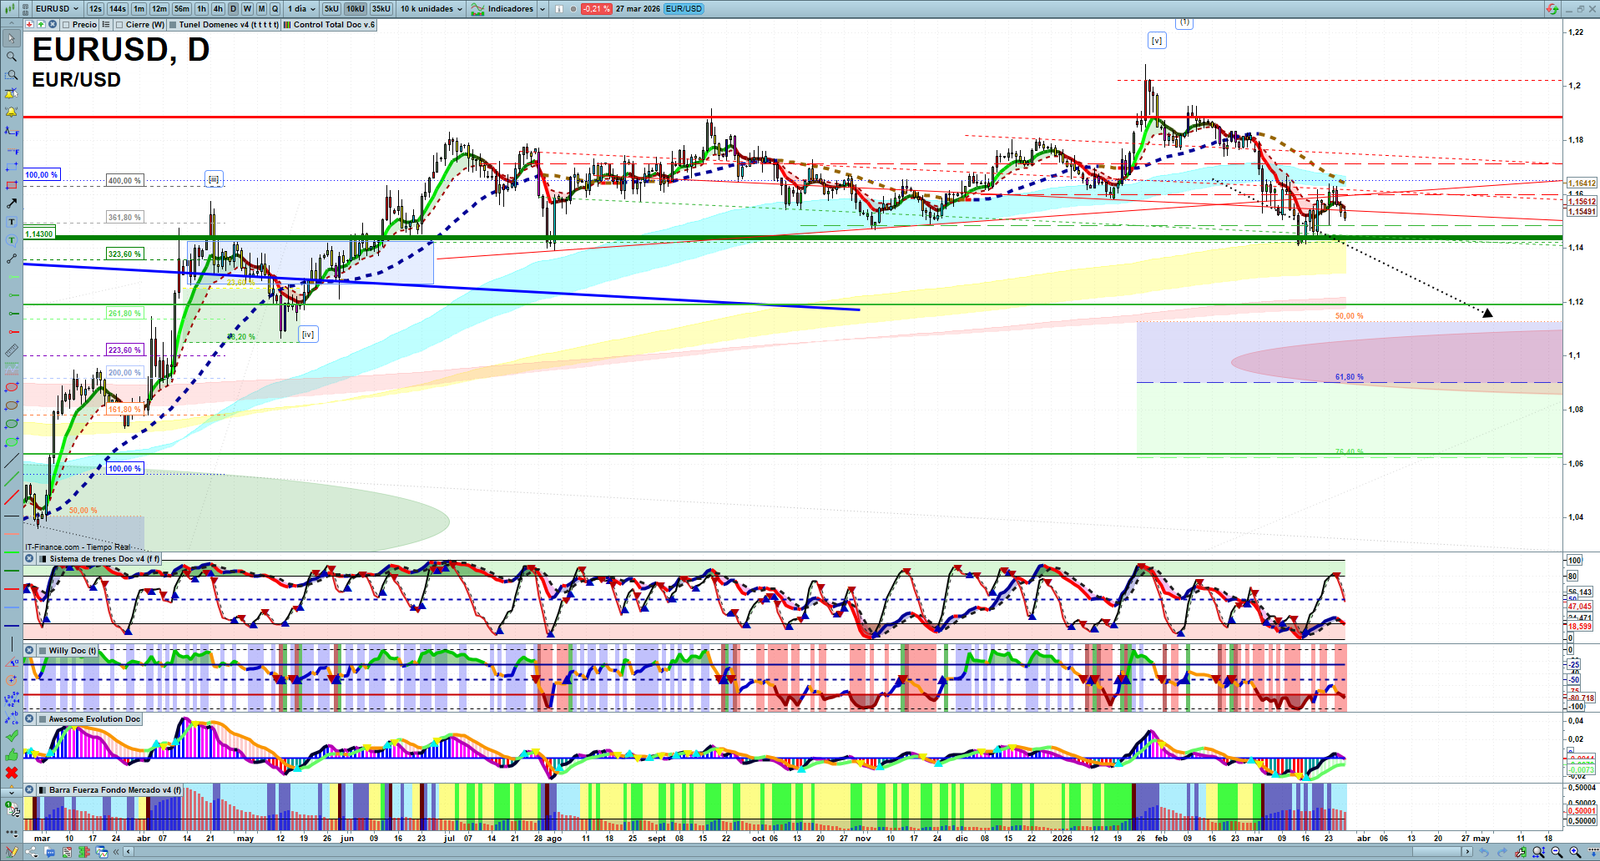Collapse bottom toolbar with double chevron
The width and height of the screenshot is (1600, 861).
point(117,852)
